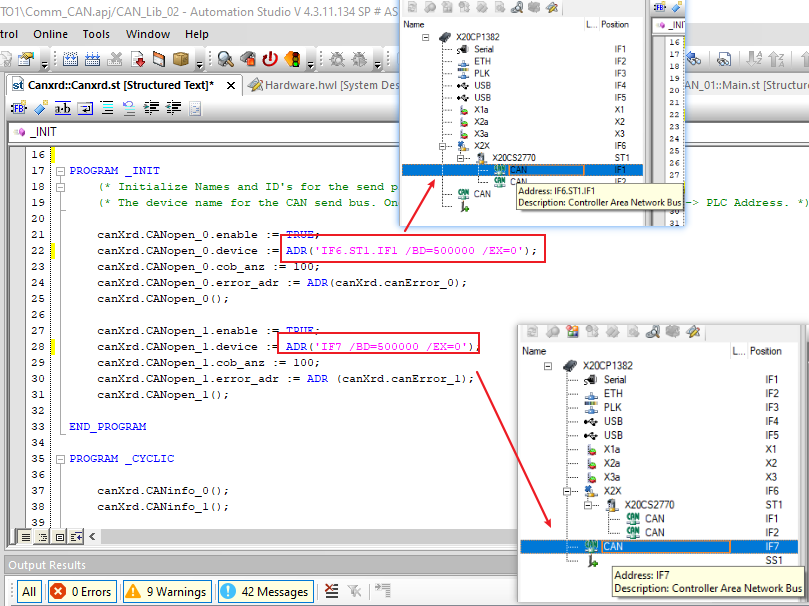Viewport: 809px width, 606px height.
Task: Open toolbar overflow arrow after traffic light icon
Action: tap(311, 64)
